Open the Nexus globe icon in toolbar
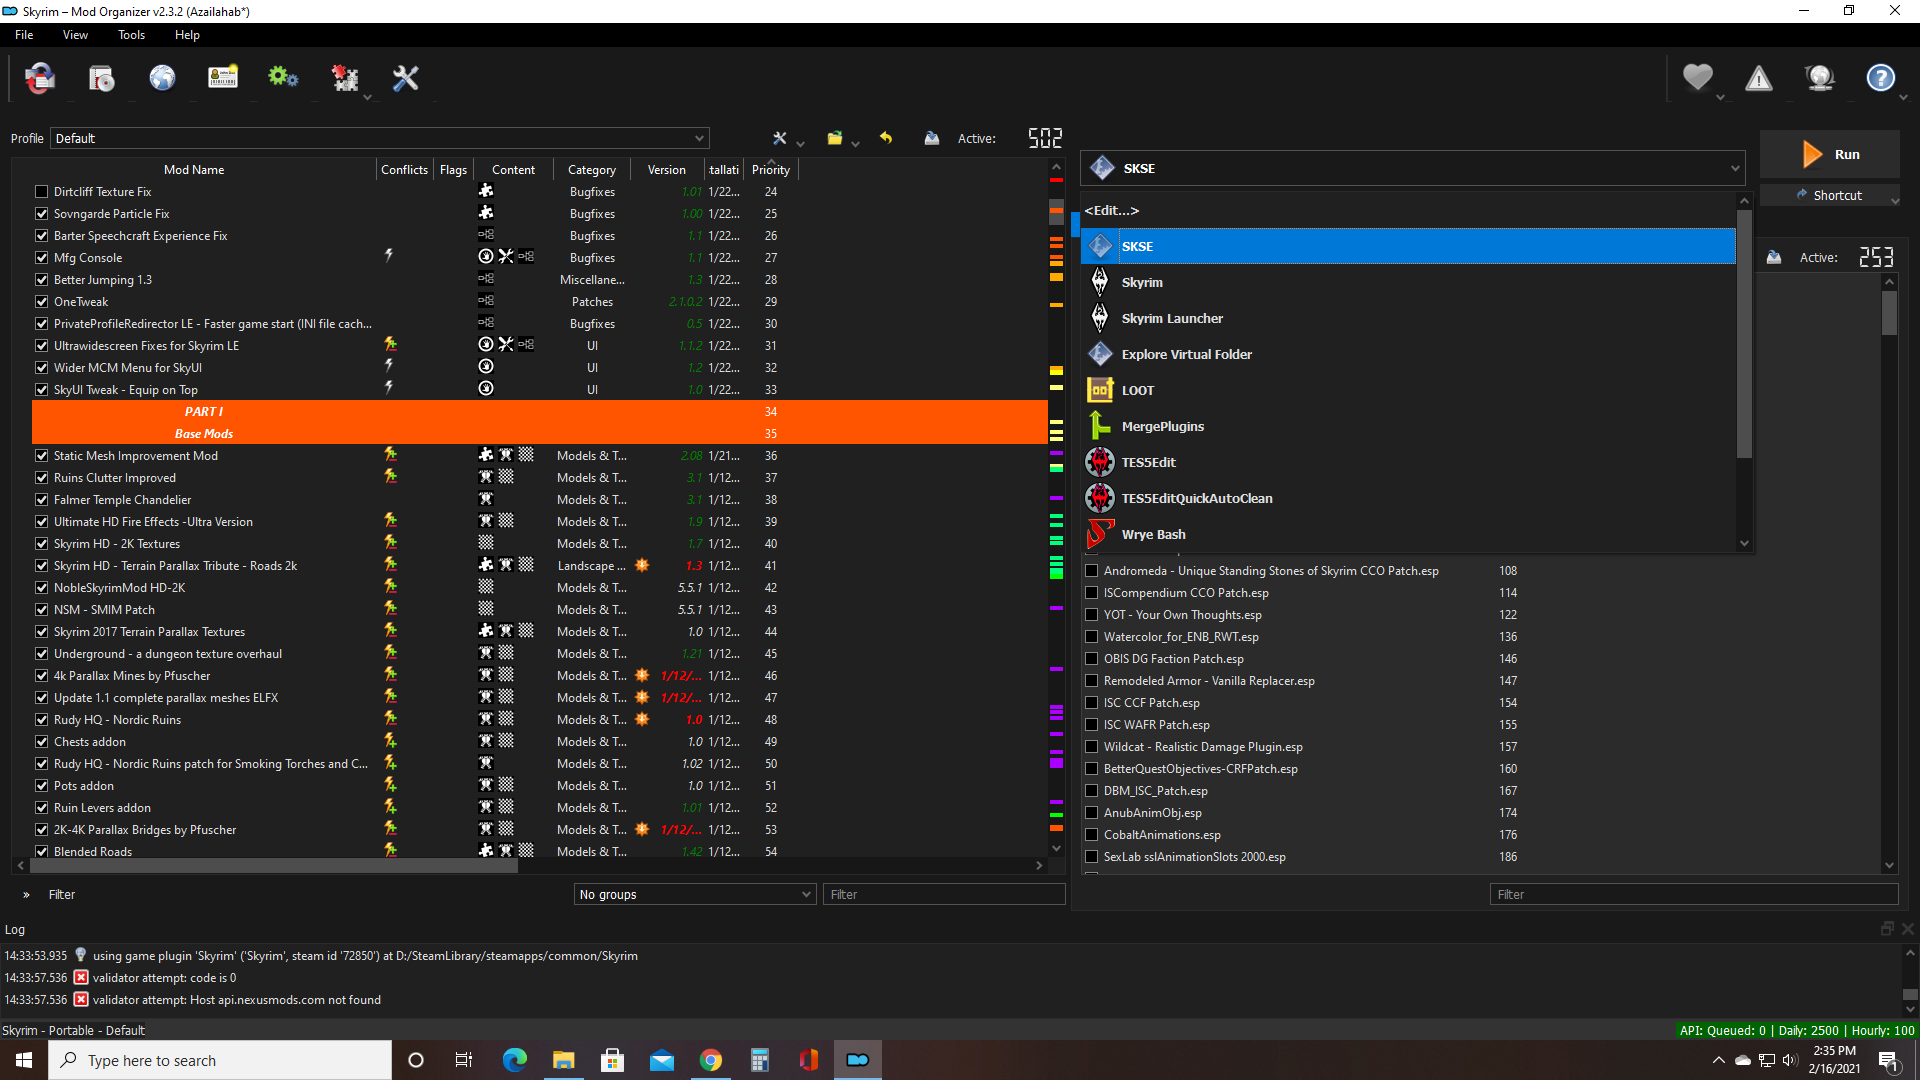Screen dimensions: 1920x1080 coord(162,78)
